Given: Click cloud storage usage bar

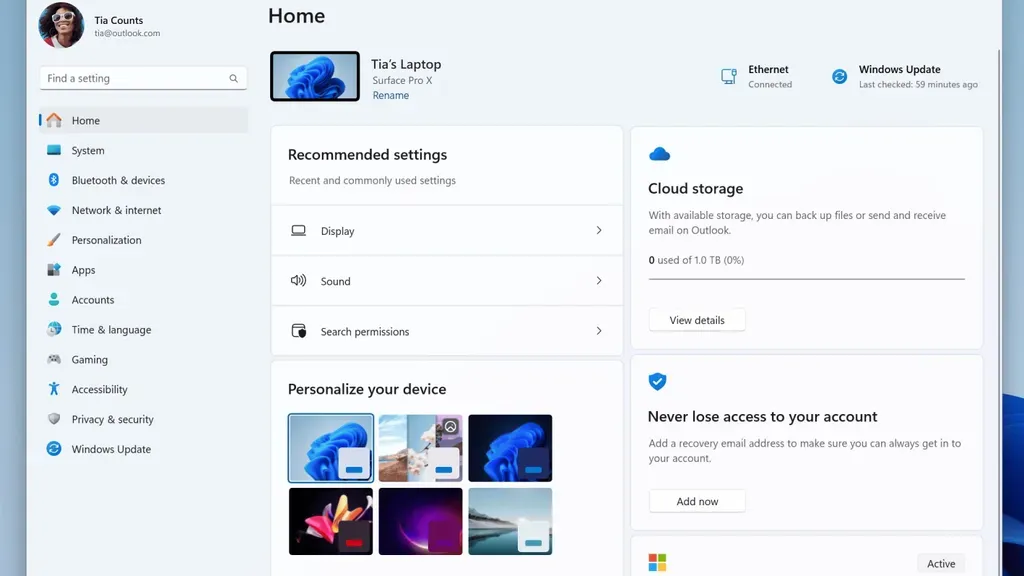Looking at the screenshot, I should coord(807,279).
